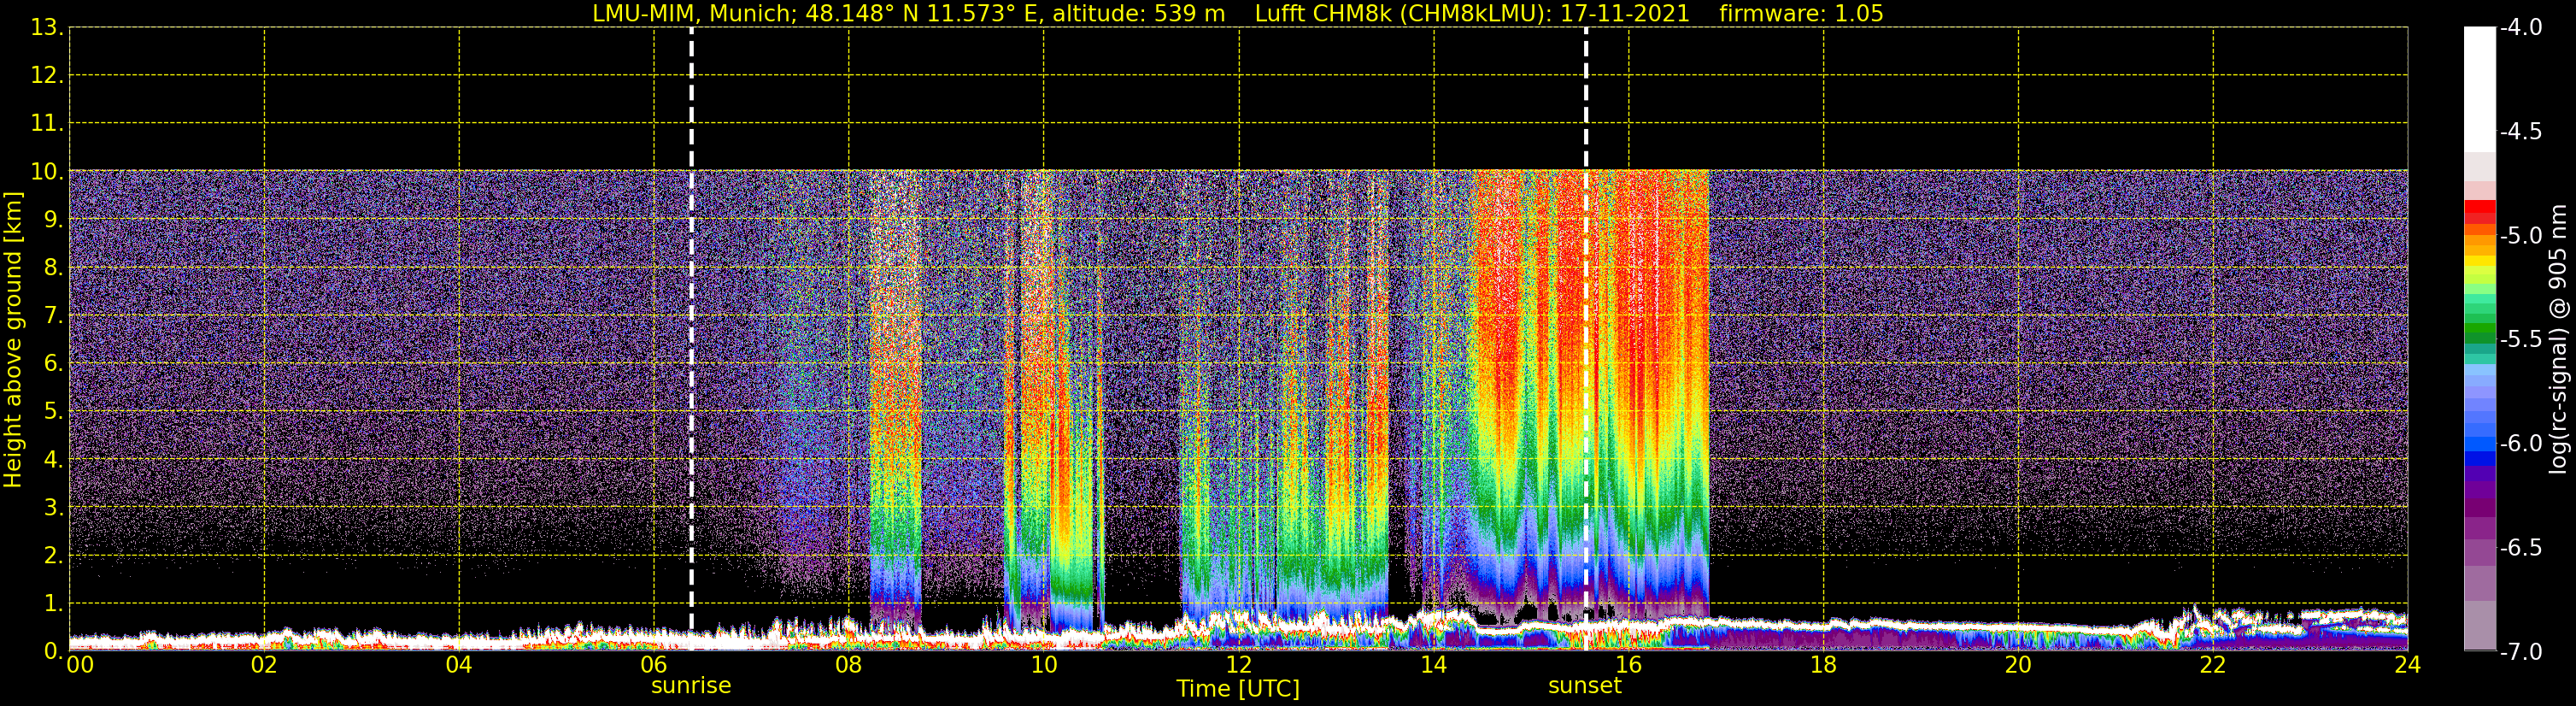Screen dimensions: 2576x706
Task: Click the "Time [UTC]" axis label
Action: point(1238,689)
